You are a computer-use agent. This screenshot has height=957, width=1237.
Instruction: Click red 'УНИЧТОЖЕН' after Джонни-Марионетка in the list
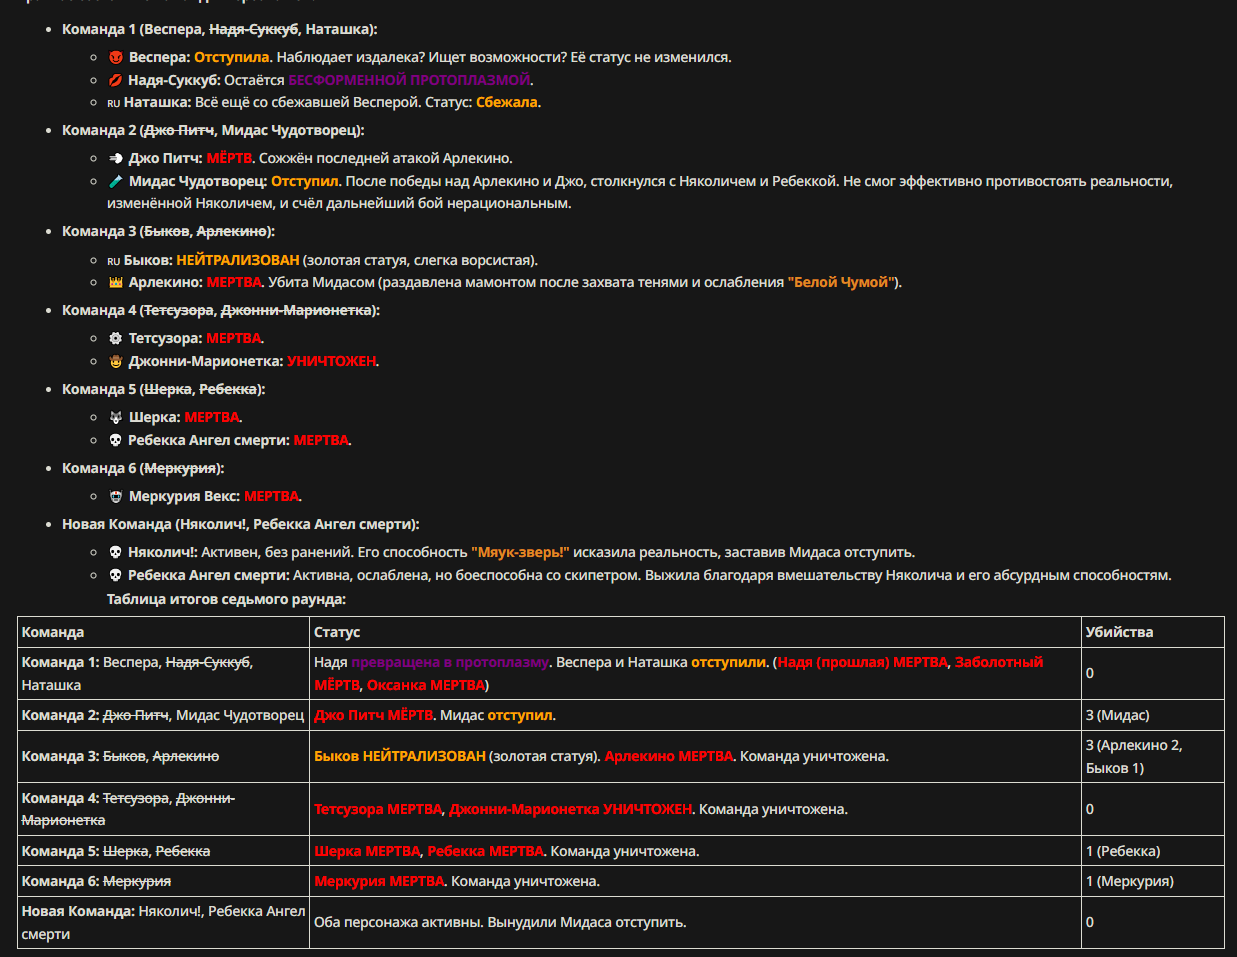point(332,361)
